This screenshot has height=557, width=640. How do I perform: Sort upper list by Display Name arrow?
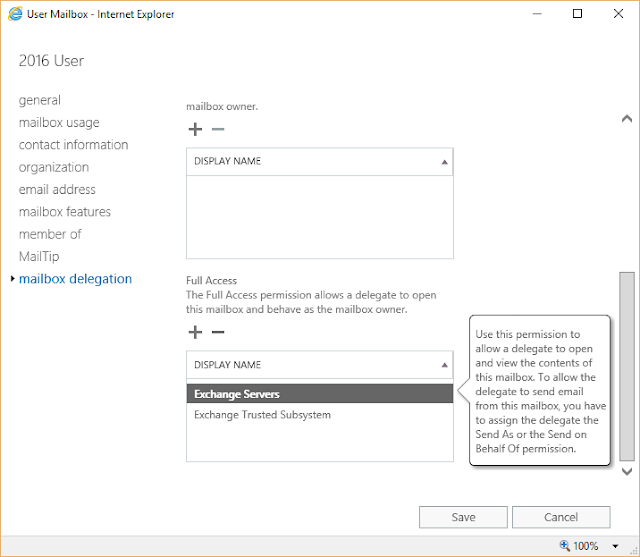(x=444, y=162)
